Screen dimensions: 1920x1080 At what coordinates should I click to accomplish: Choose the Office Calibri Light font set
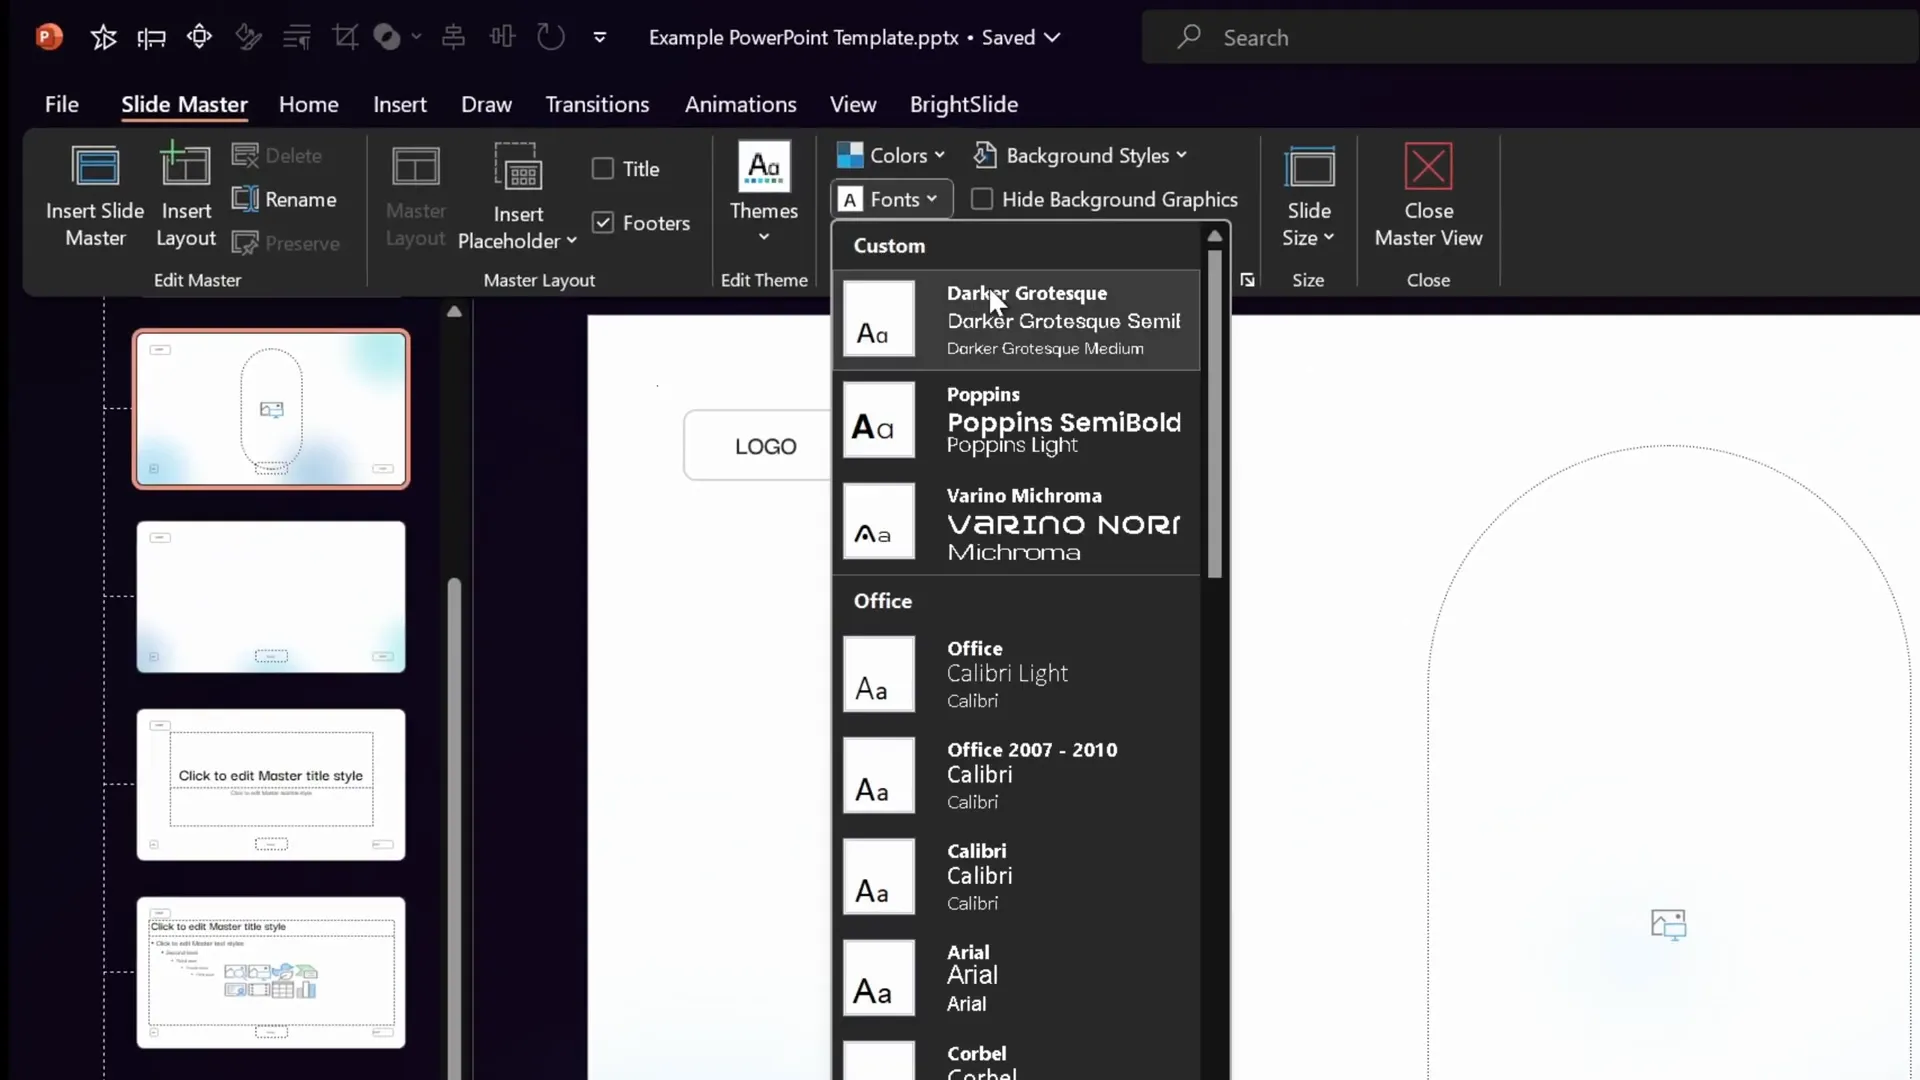coord(1016,674)
